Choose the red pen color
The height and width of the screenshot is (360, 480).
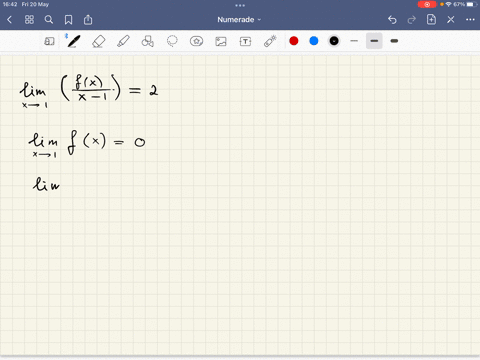[294, 41]
